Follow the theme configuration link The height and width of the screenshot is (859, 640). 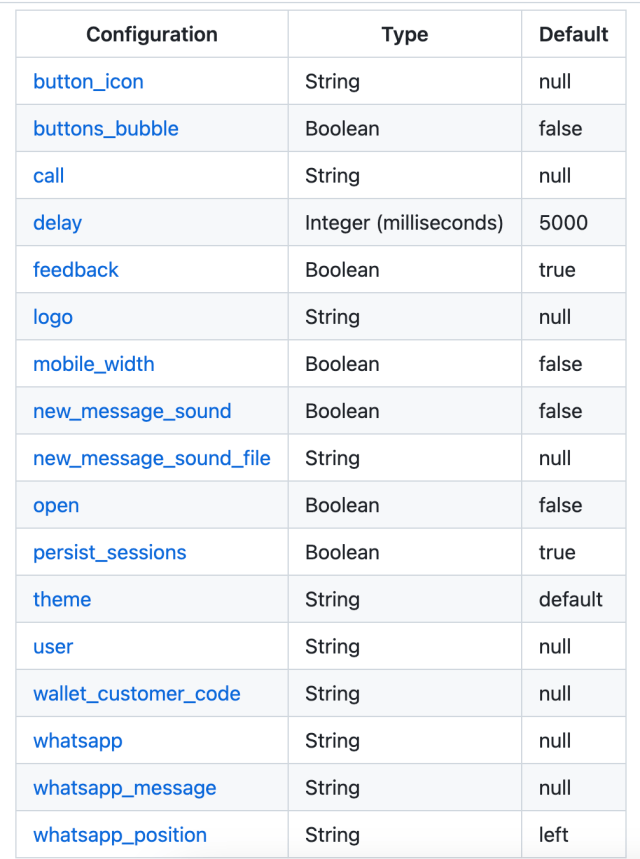click(62, 599)
